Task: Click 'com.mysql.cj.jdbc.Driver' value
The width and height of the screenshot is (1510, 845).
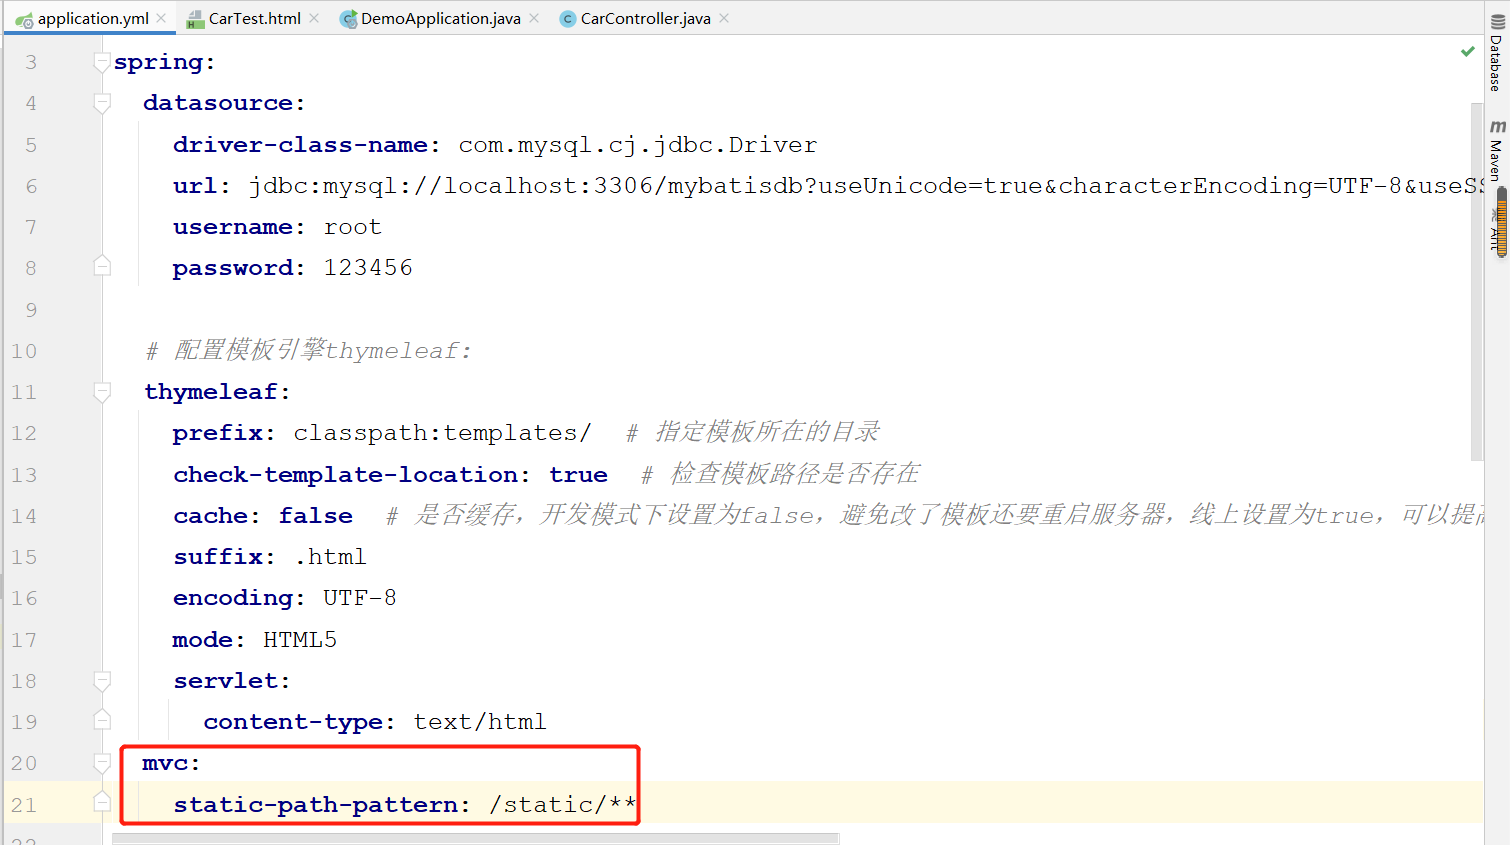Action: [x=638, y=145]
